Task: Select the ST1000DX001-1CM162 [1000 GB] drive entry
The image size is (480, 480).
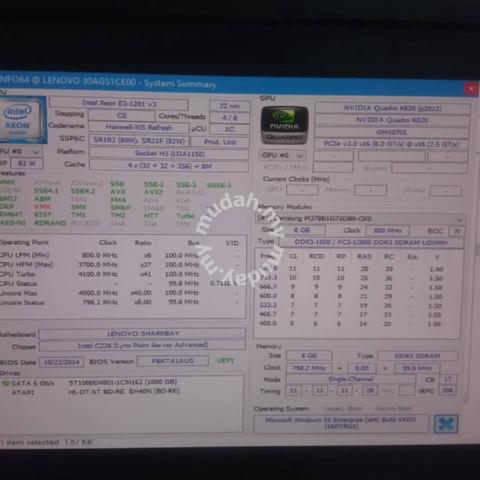Action: tap(123, 382)
